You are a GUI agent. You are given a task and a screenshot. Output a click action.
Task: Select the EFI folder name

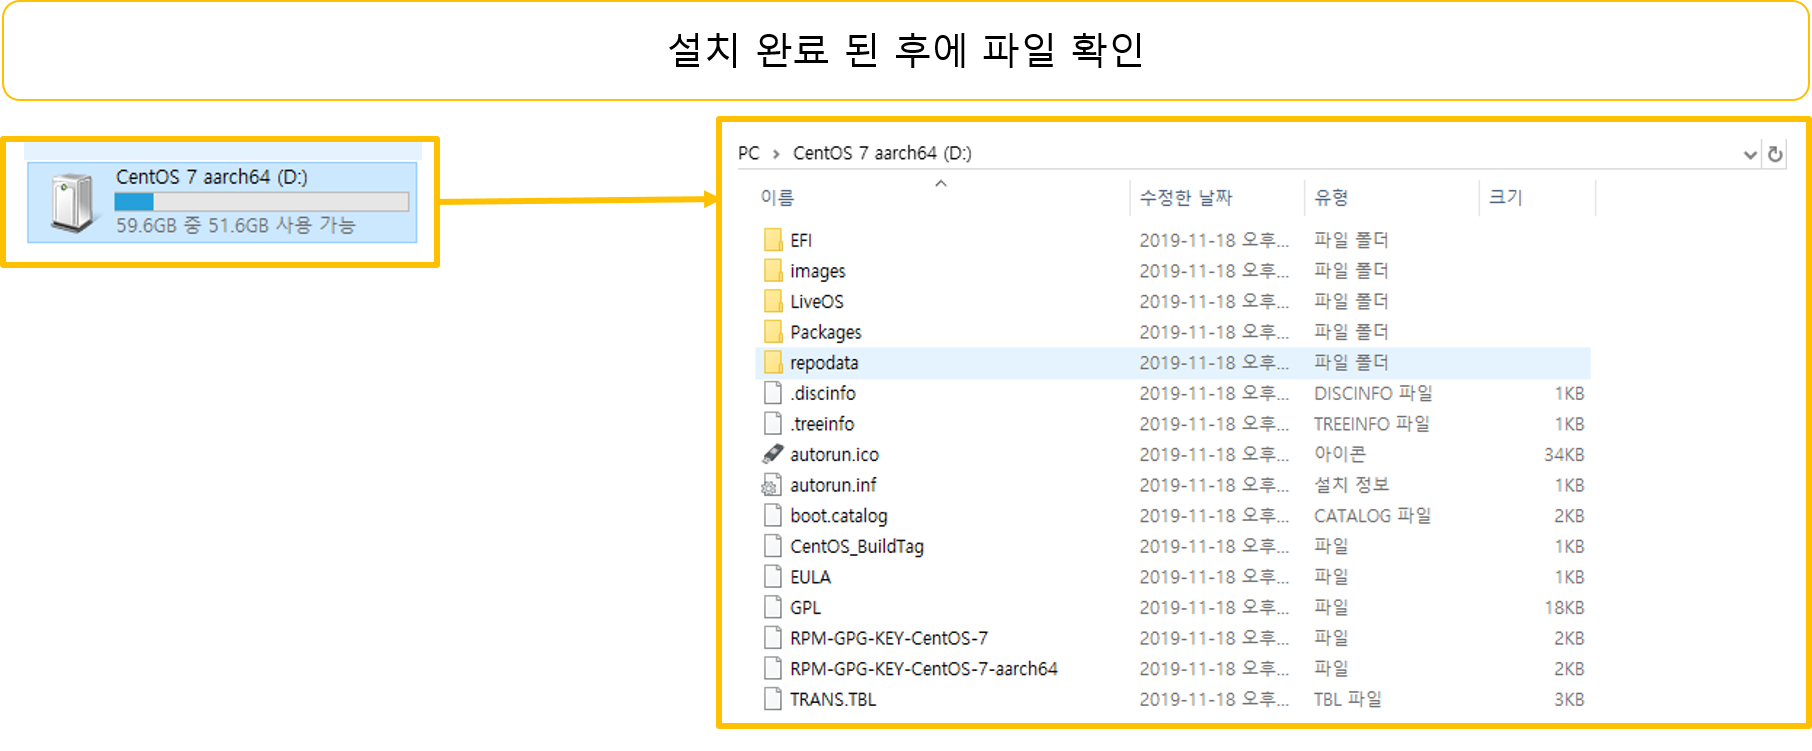(801, 240)
